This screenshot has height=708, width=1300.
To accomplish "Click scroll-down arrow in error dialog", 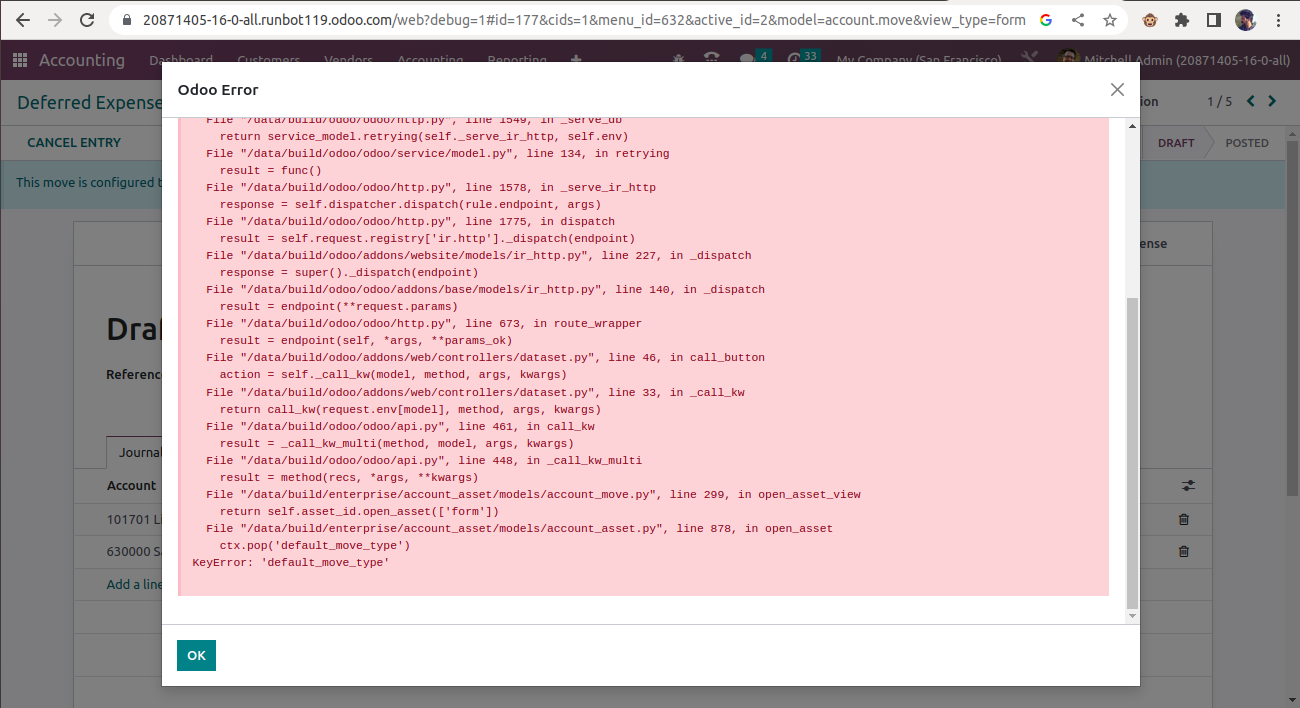I will (1132, 616).
